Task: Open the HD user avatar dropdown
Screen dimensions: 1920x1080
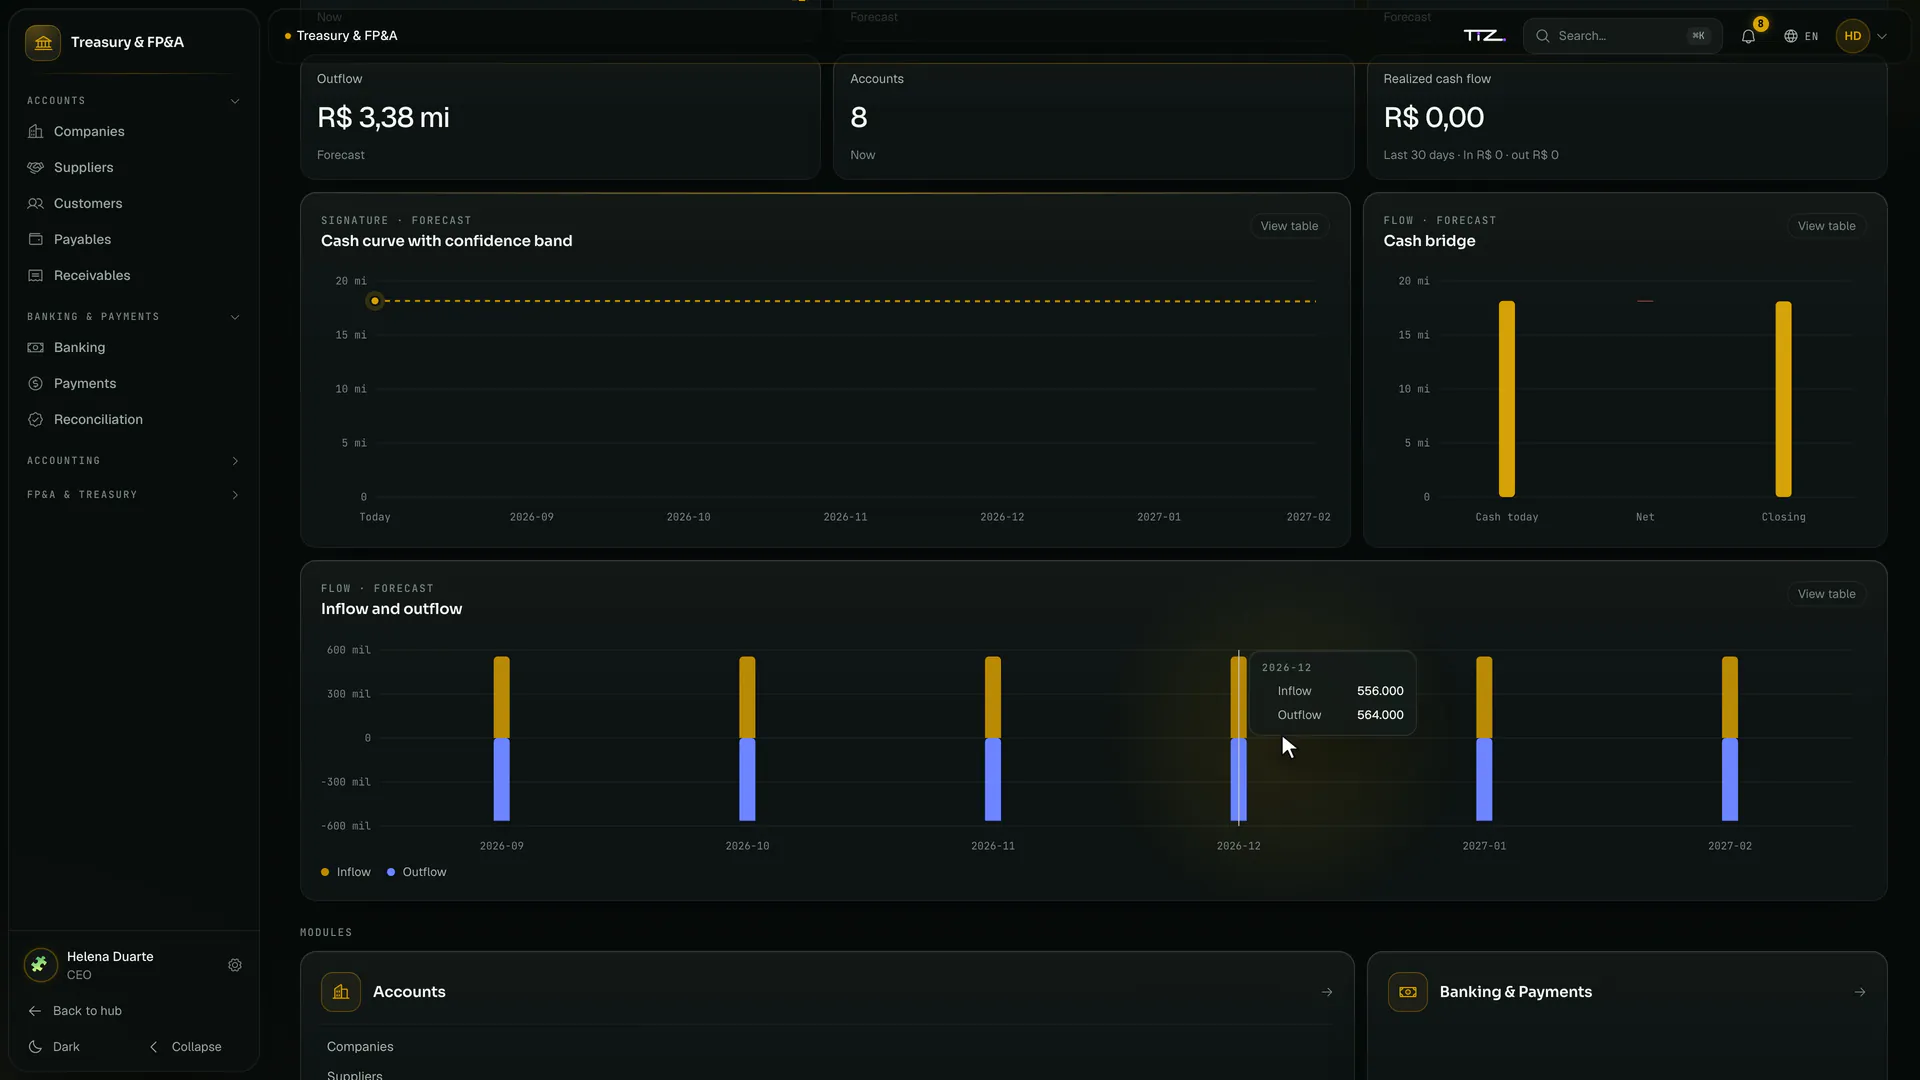Action: [1862, 36]
